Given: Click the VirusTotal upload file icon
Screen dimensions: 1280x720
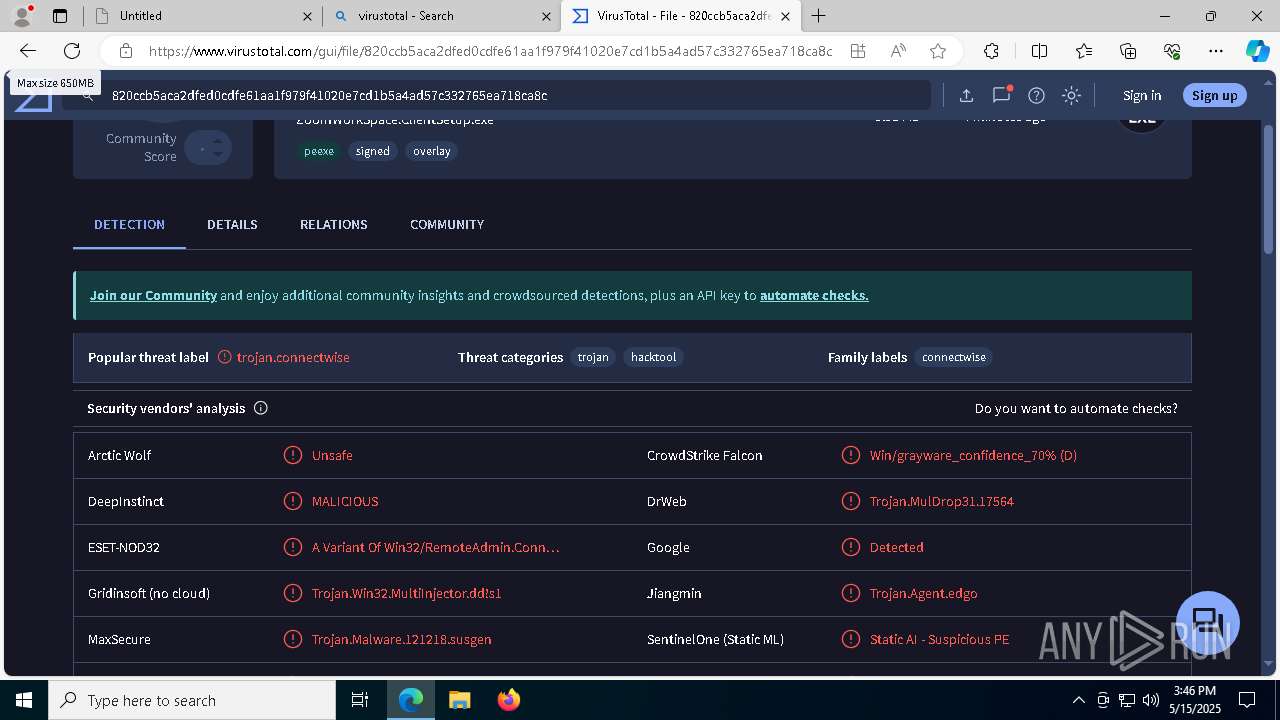Looking at the screenshot, I should (x=966, y=95).
